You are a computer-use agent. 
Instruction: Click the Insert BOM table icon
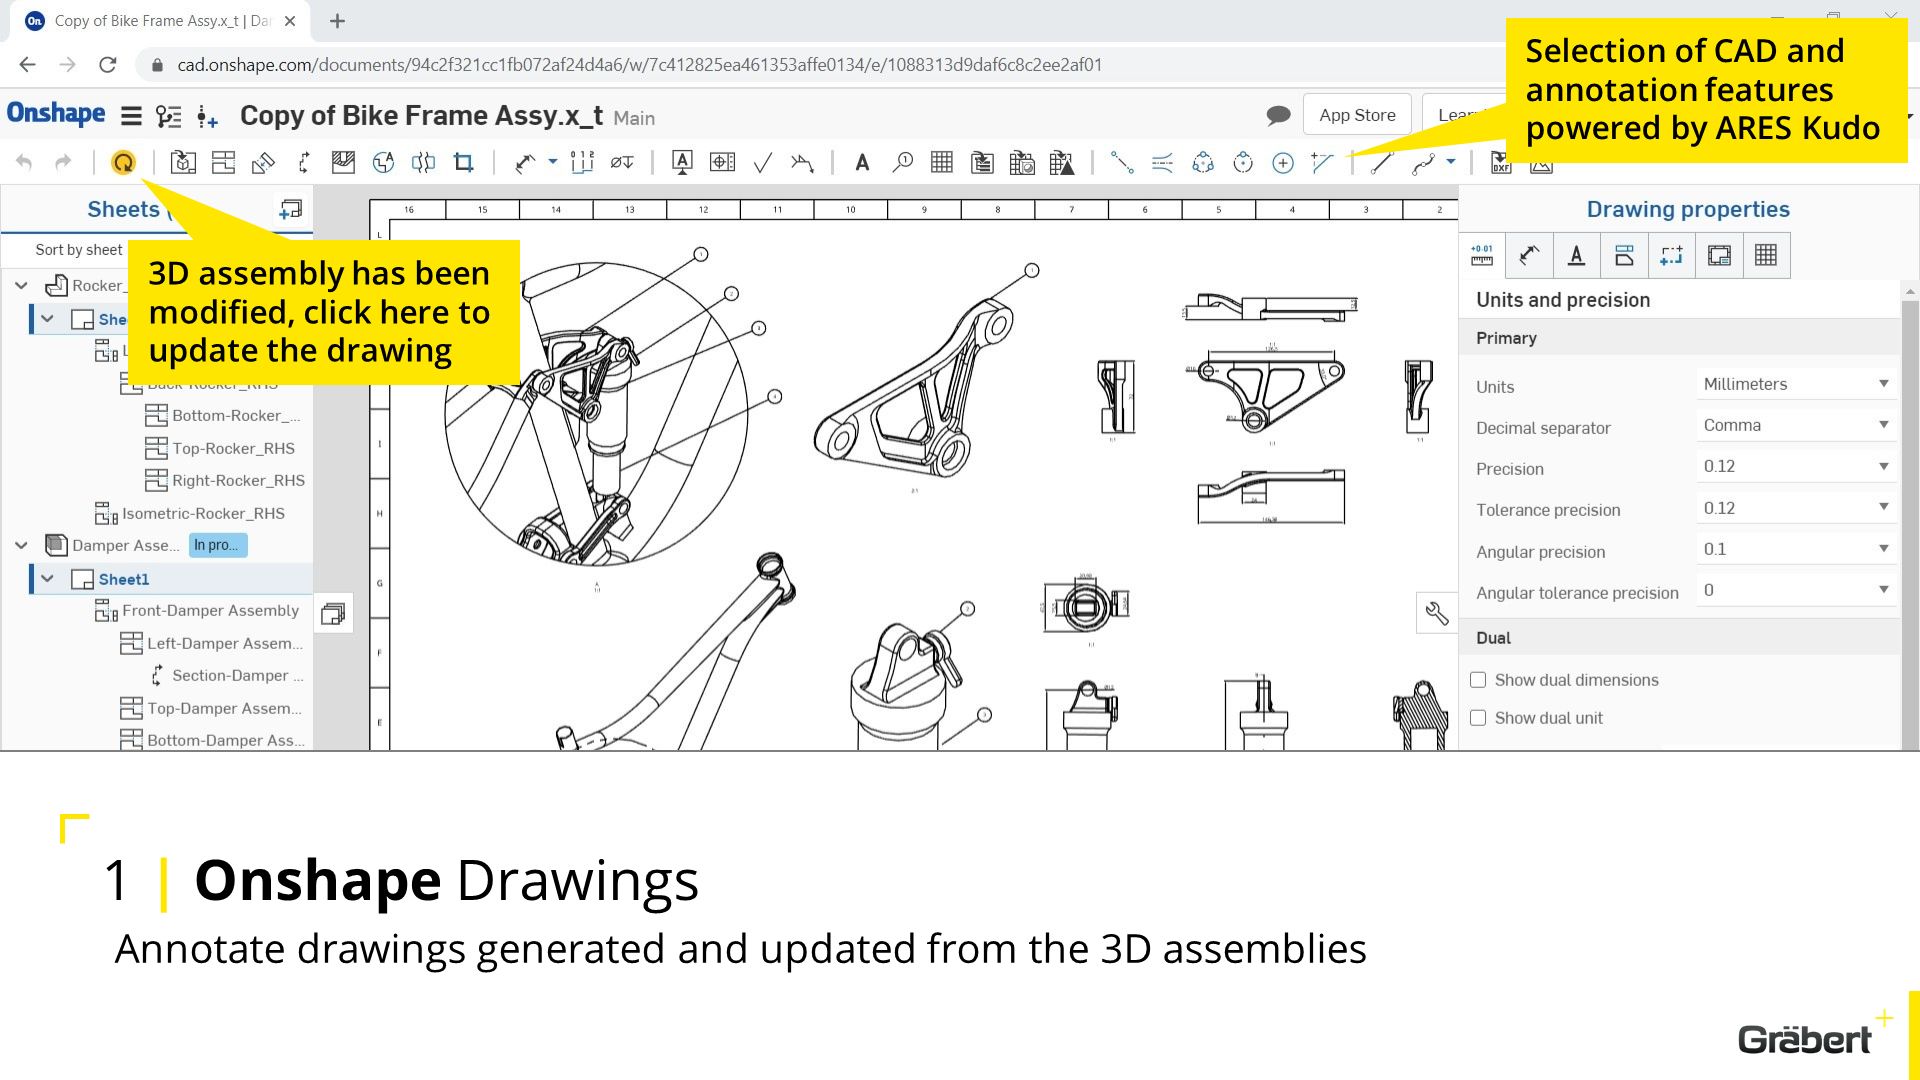pos(982,162)
